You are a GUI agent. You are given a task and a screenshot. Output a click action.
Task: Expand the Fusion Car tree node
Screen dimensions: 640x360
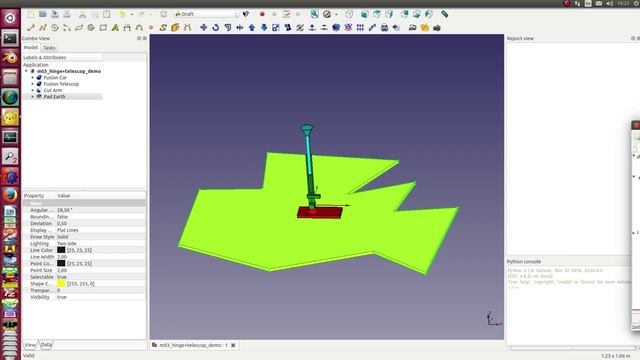(33, 78)
